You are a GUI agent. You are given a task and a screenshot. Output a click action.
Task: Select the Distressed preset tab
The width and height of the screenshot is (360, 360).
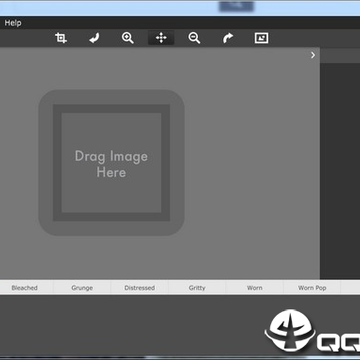click(x=140, y=288)
